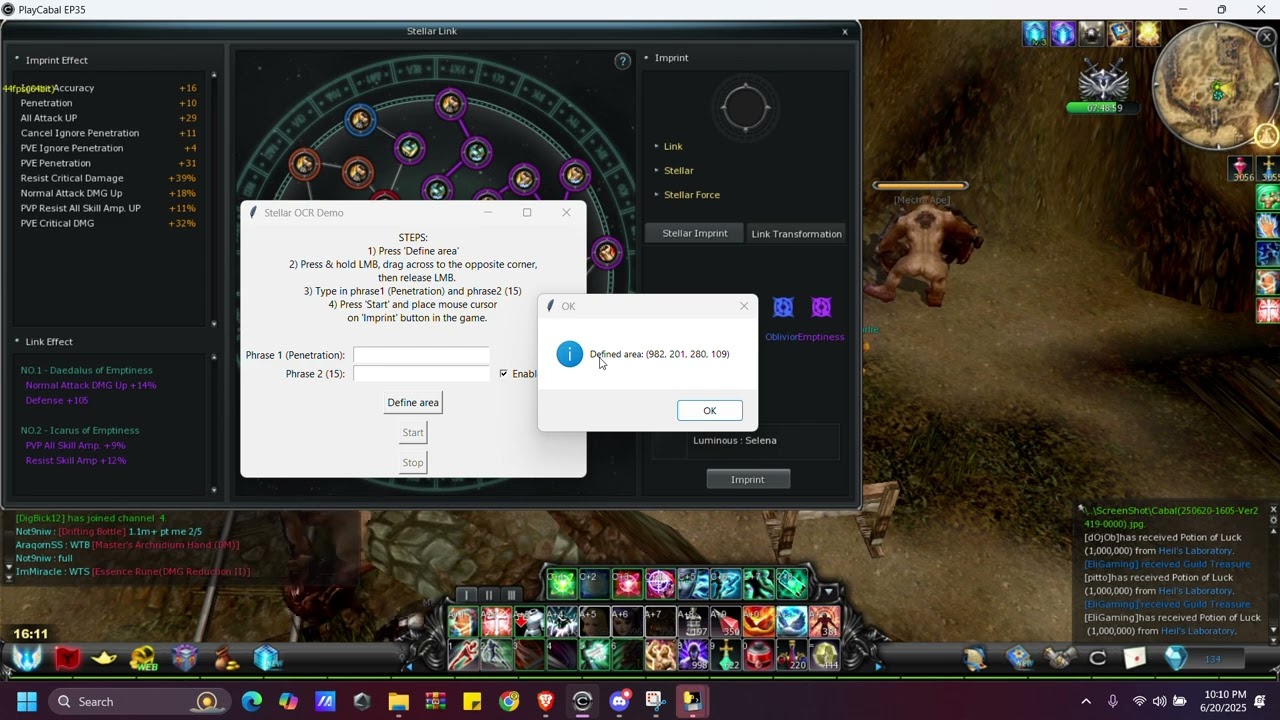Switch to Stellar Imprint tab
The image size is (1280, 720).
pyautogui.click(x=695, y=233)
